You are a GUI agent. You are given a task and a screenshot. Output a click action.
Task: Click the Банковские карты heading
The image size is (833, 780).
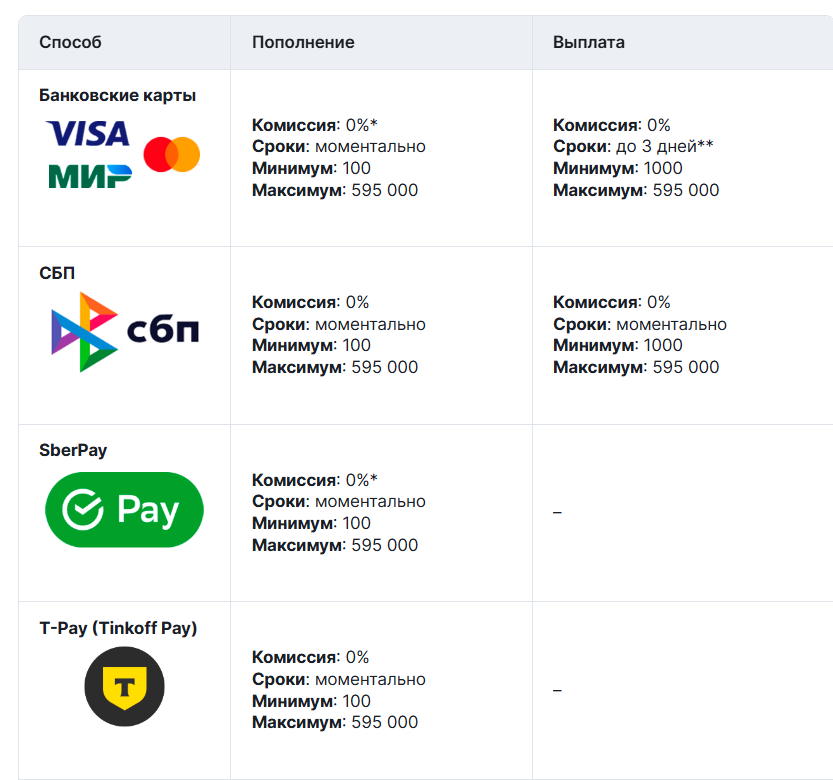pyautogui.click(x=117, y=95)
